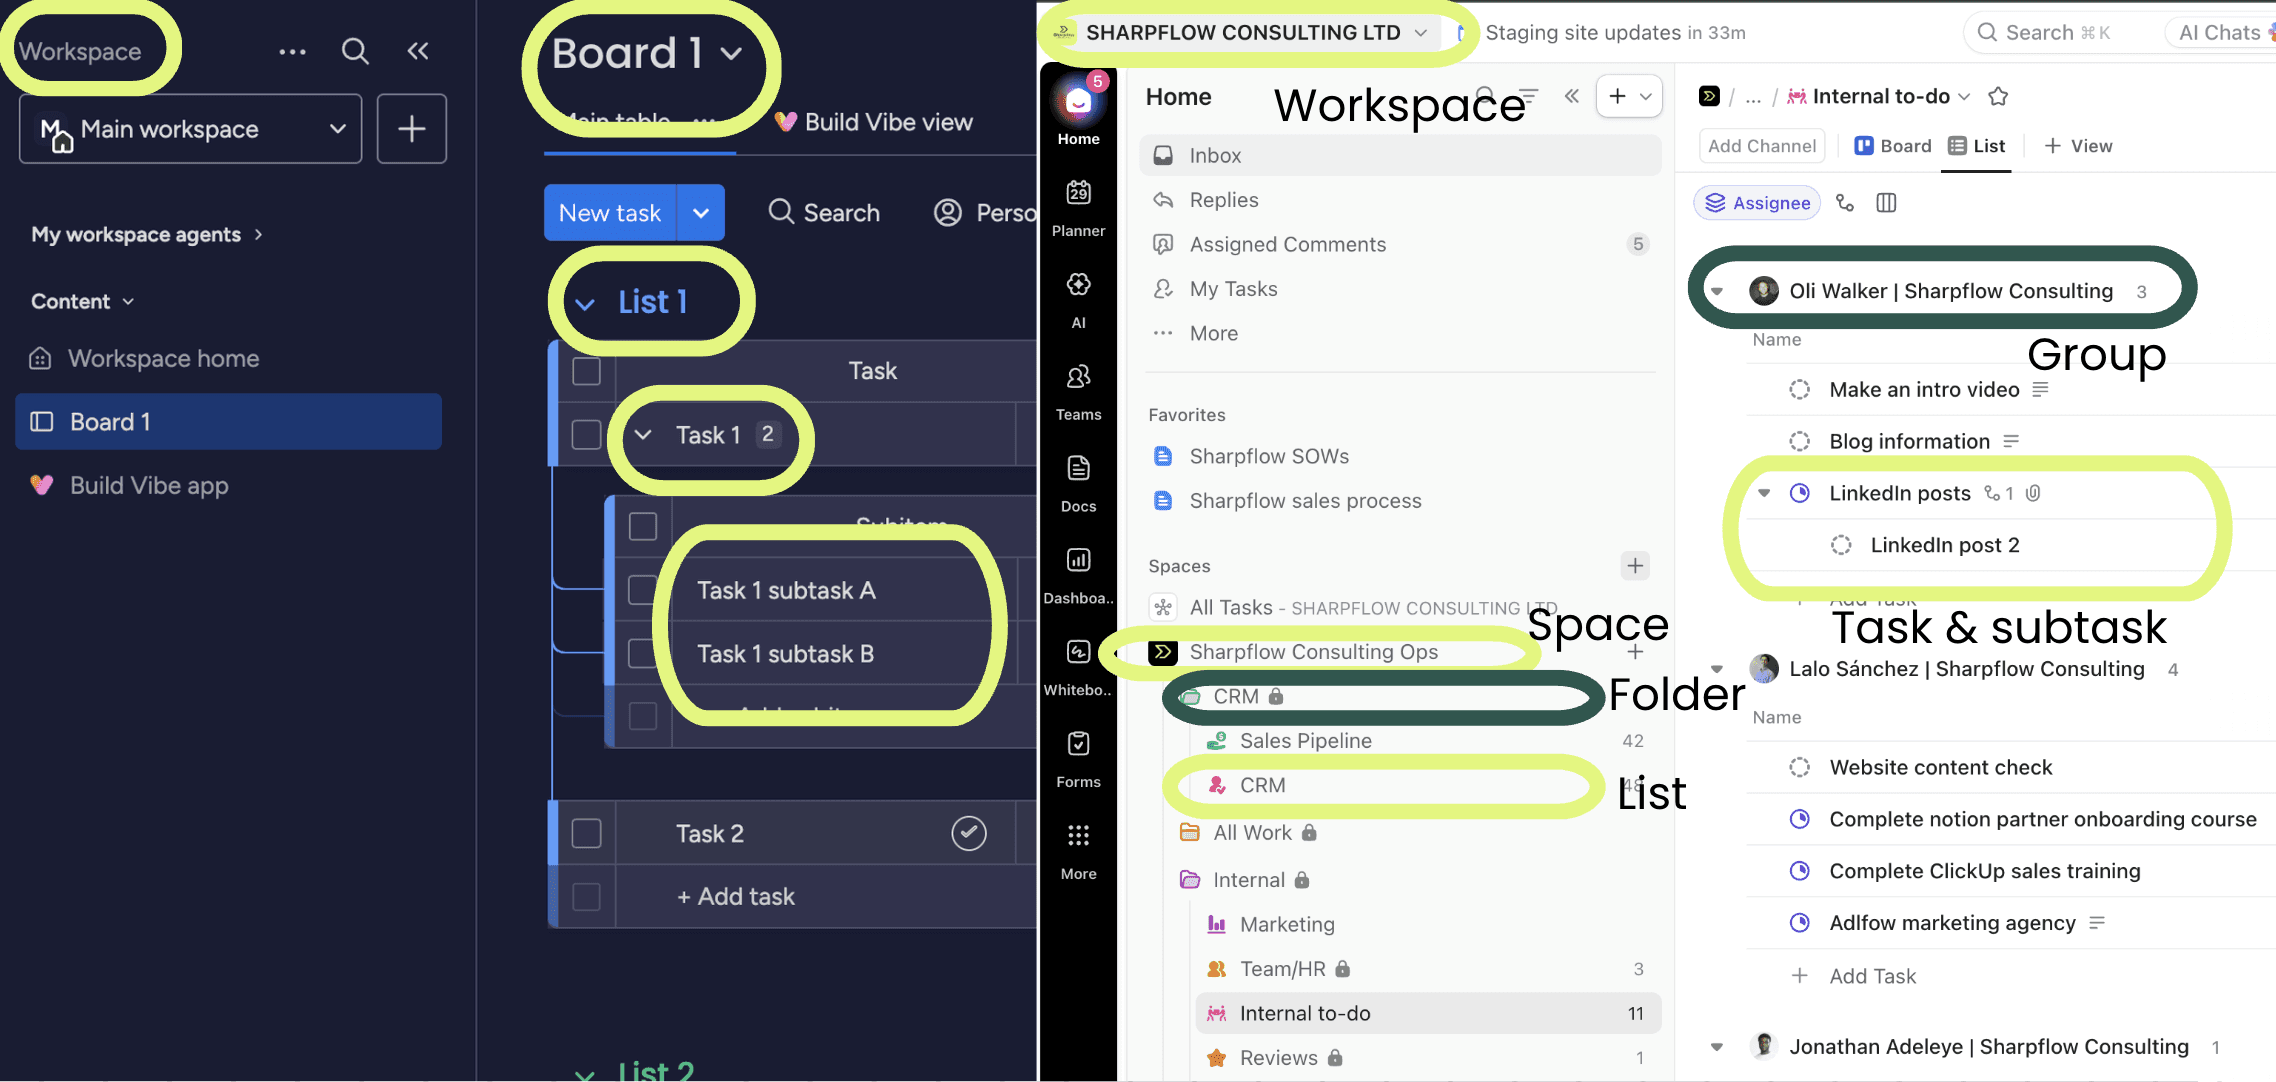
Task: Open Whiteboards in the ClickUp rail
Action: (1078, 668)
